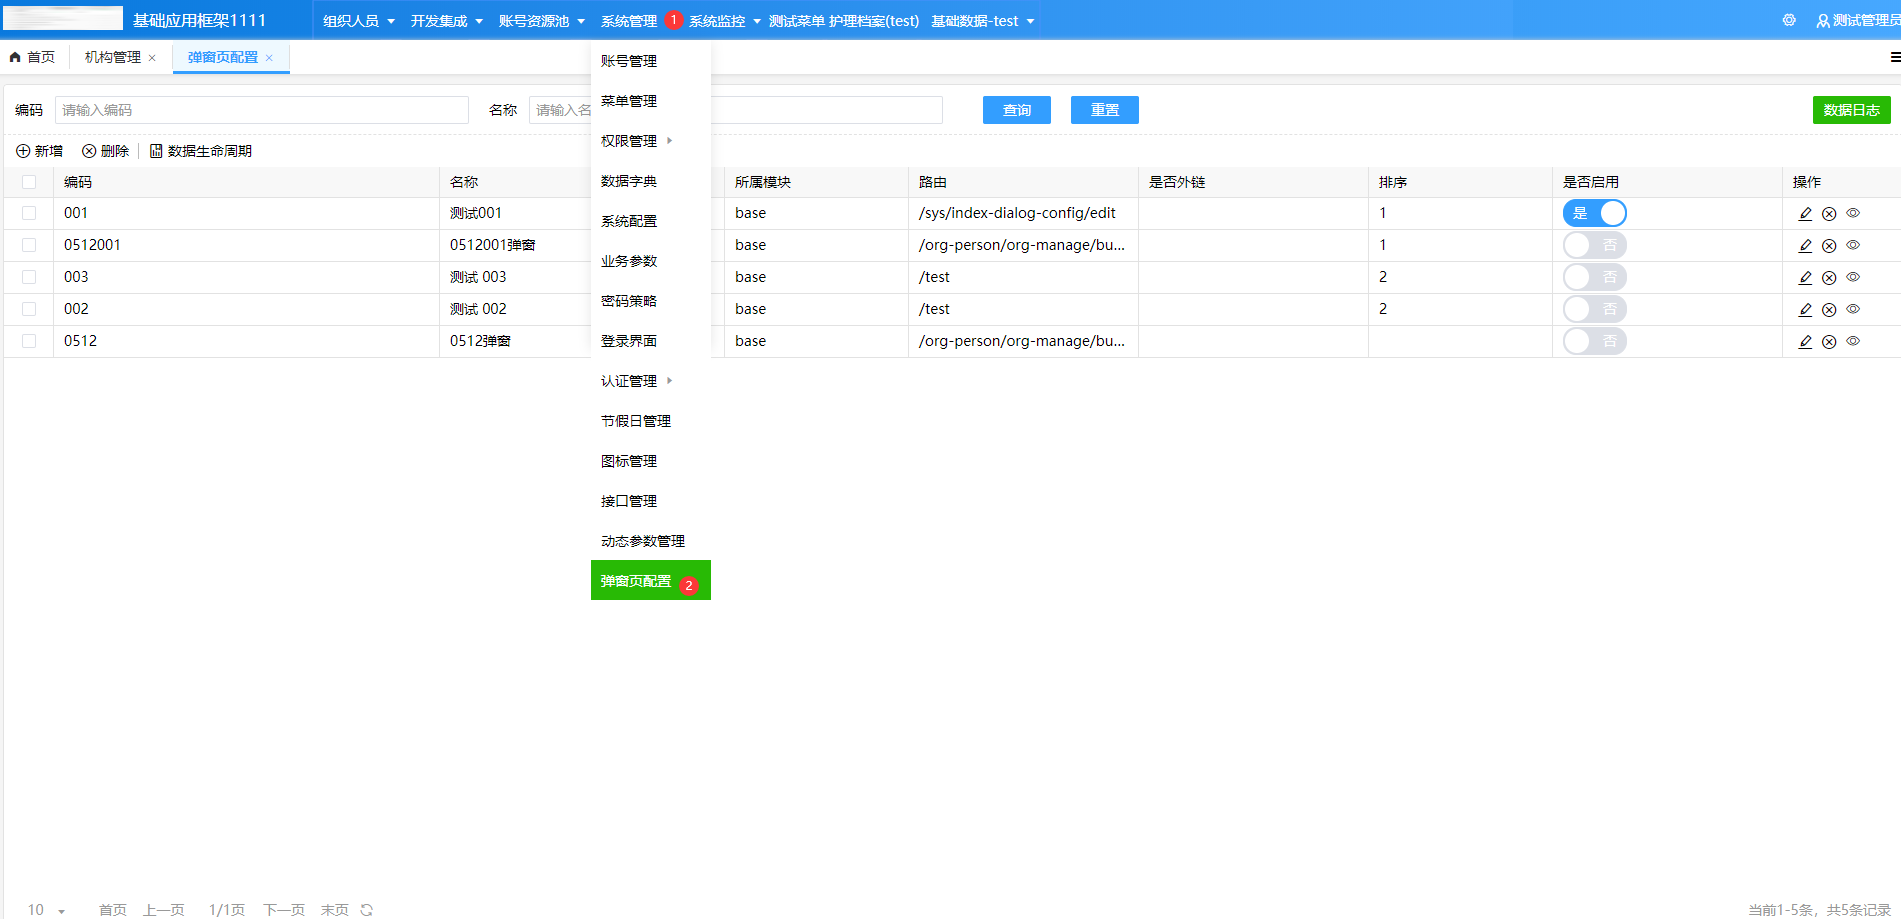Click the user account 测试管理员
Screen dimensions: 1901x919
[1858, 20]
